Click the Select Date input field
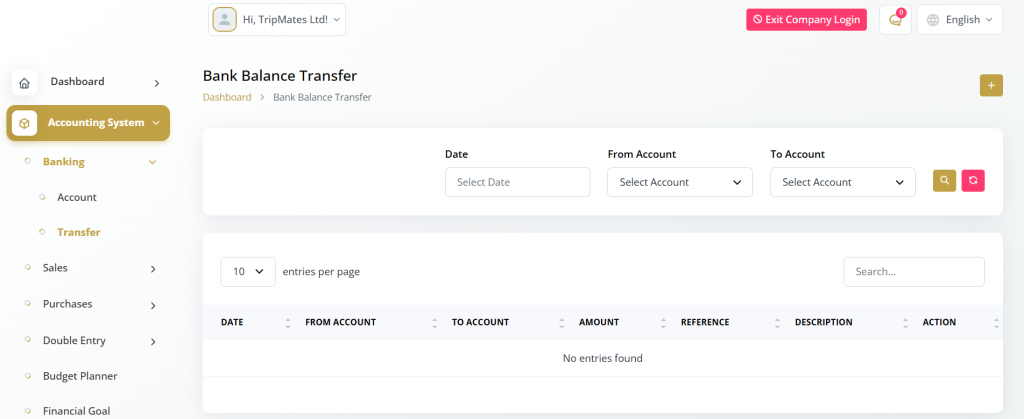This screenshot has height=419, width=1024. coord(517,182)
